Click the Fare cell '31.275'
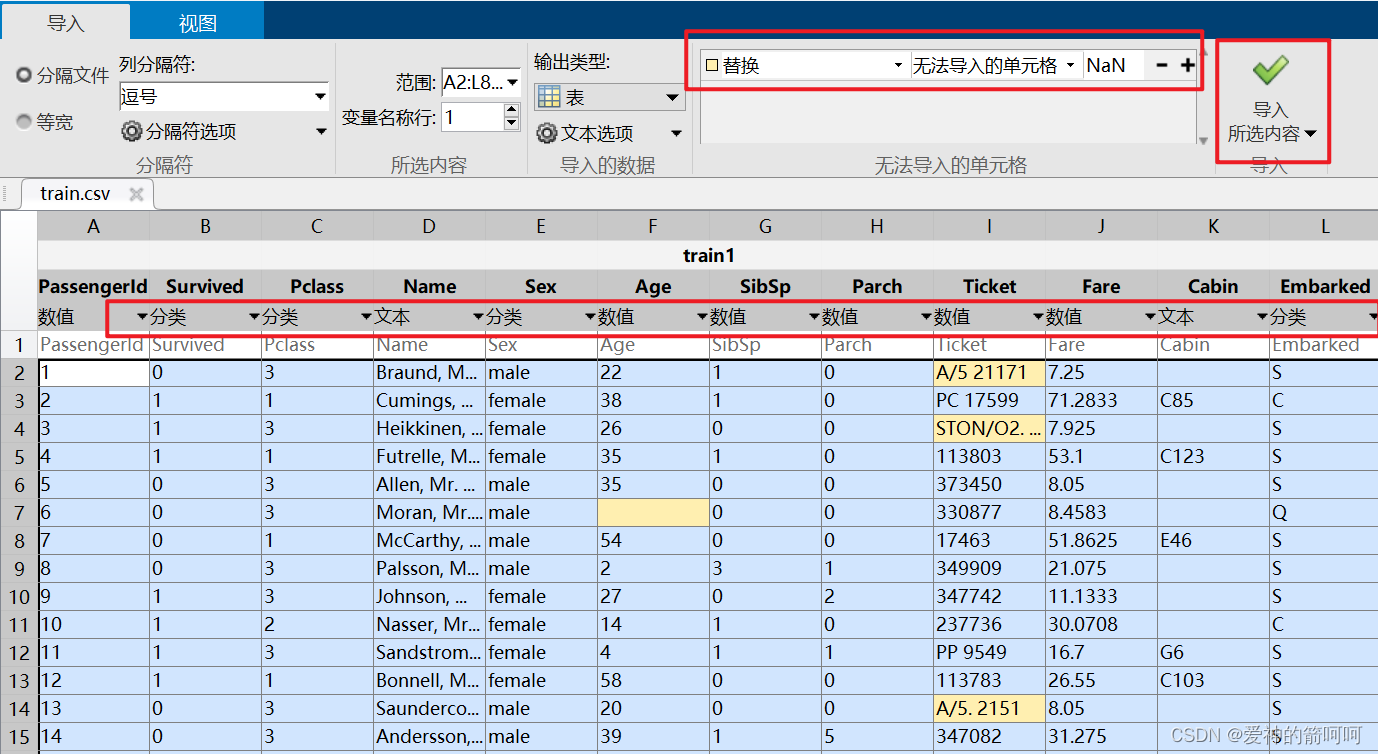Viewport: 1378px width, 754px height. 1102,737
